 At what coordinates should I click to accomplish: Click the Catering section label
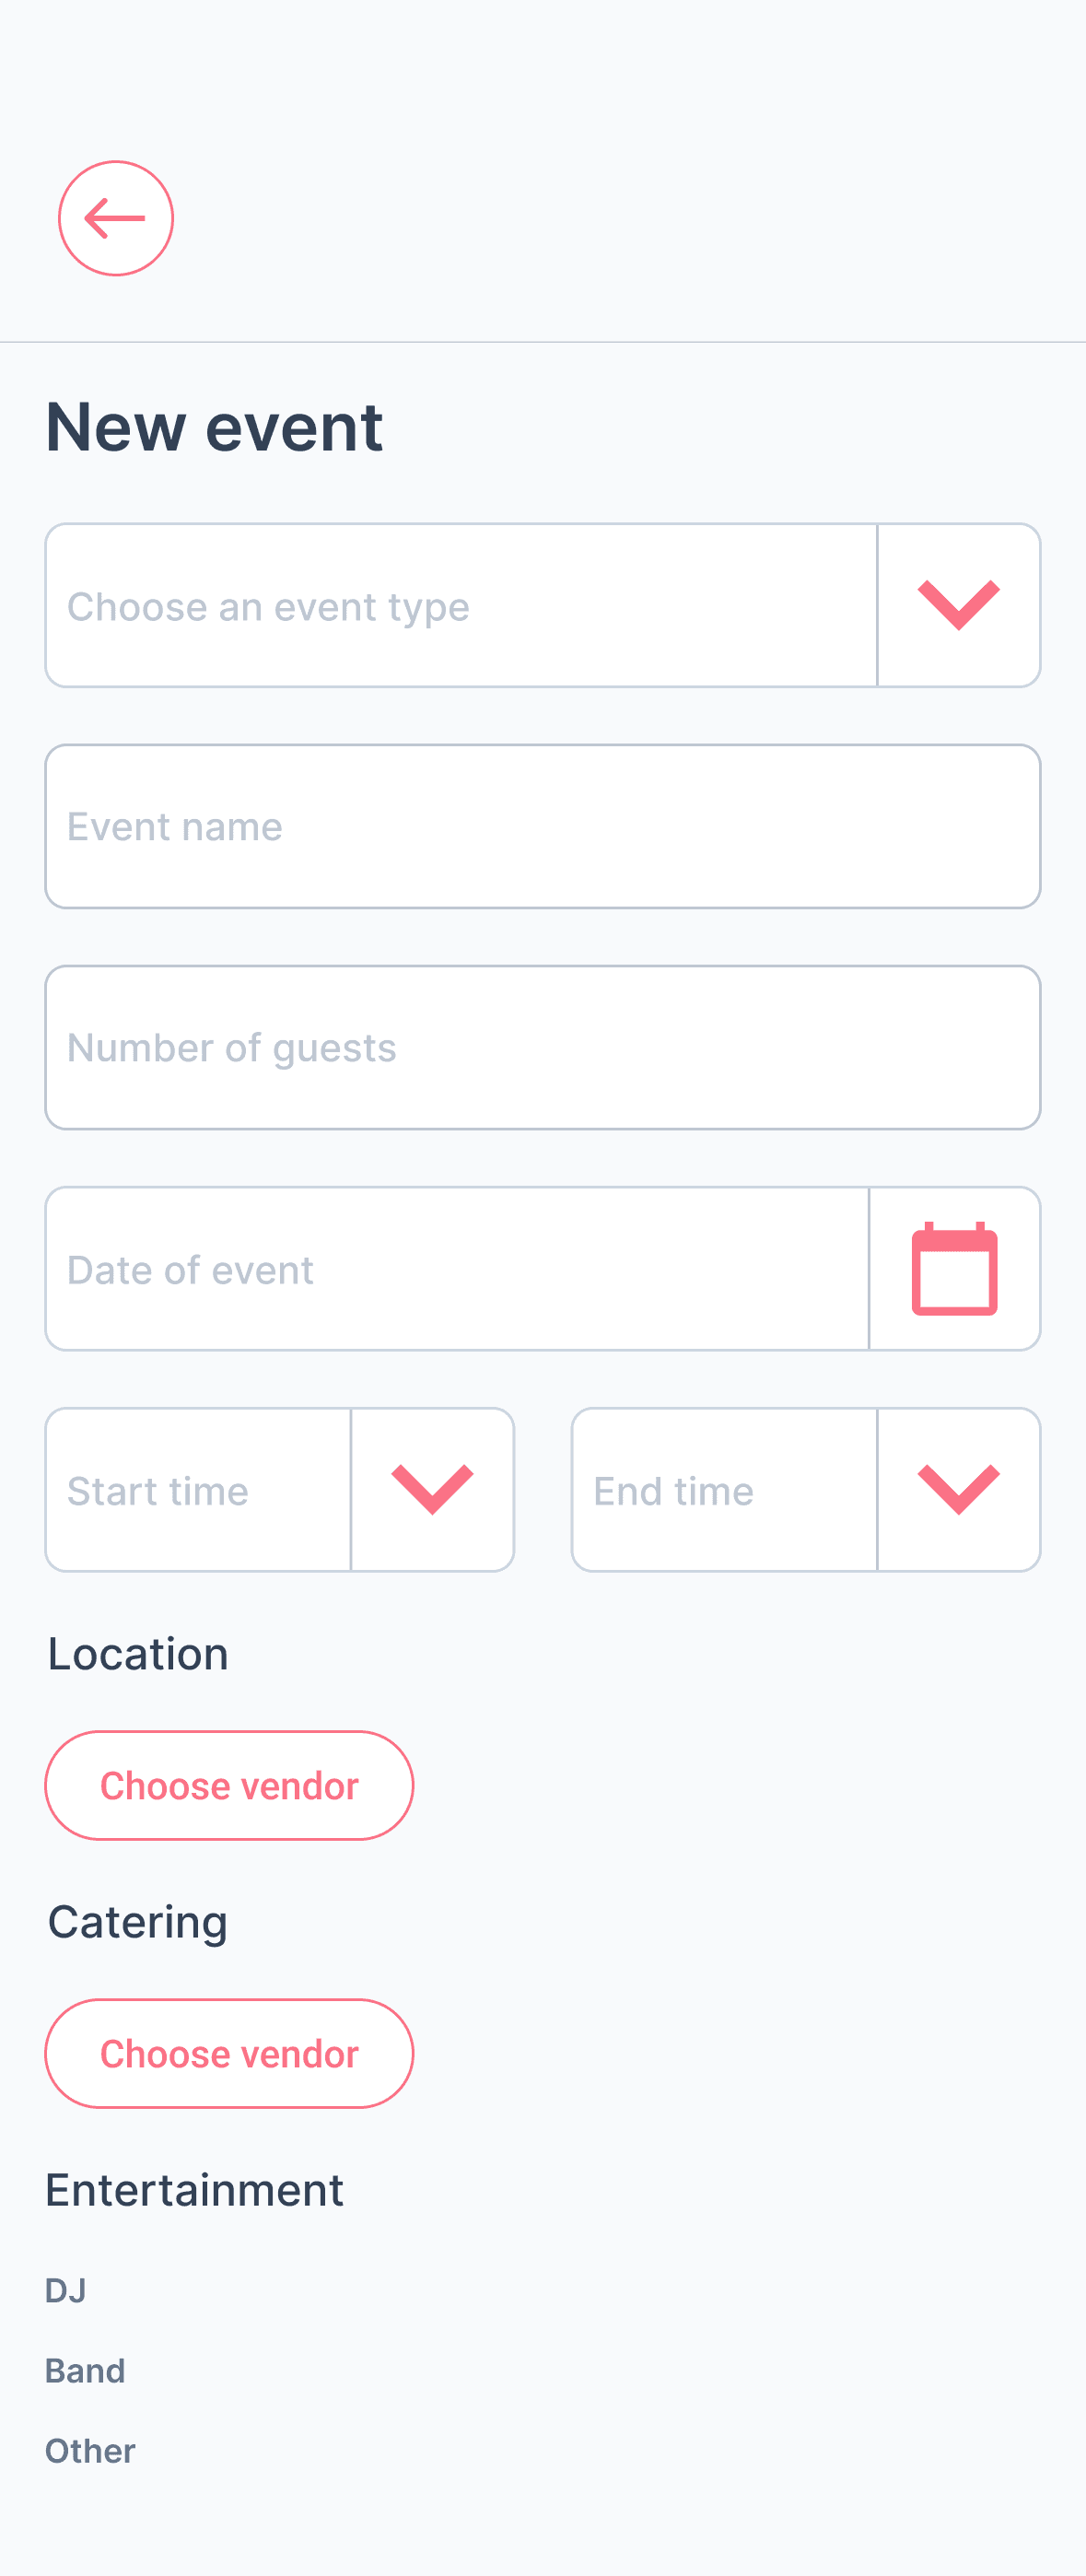click(138, 1922)
